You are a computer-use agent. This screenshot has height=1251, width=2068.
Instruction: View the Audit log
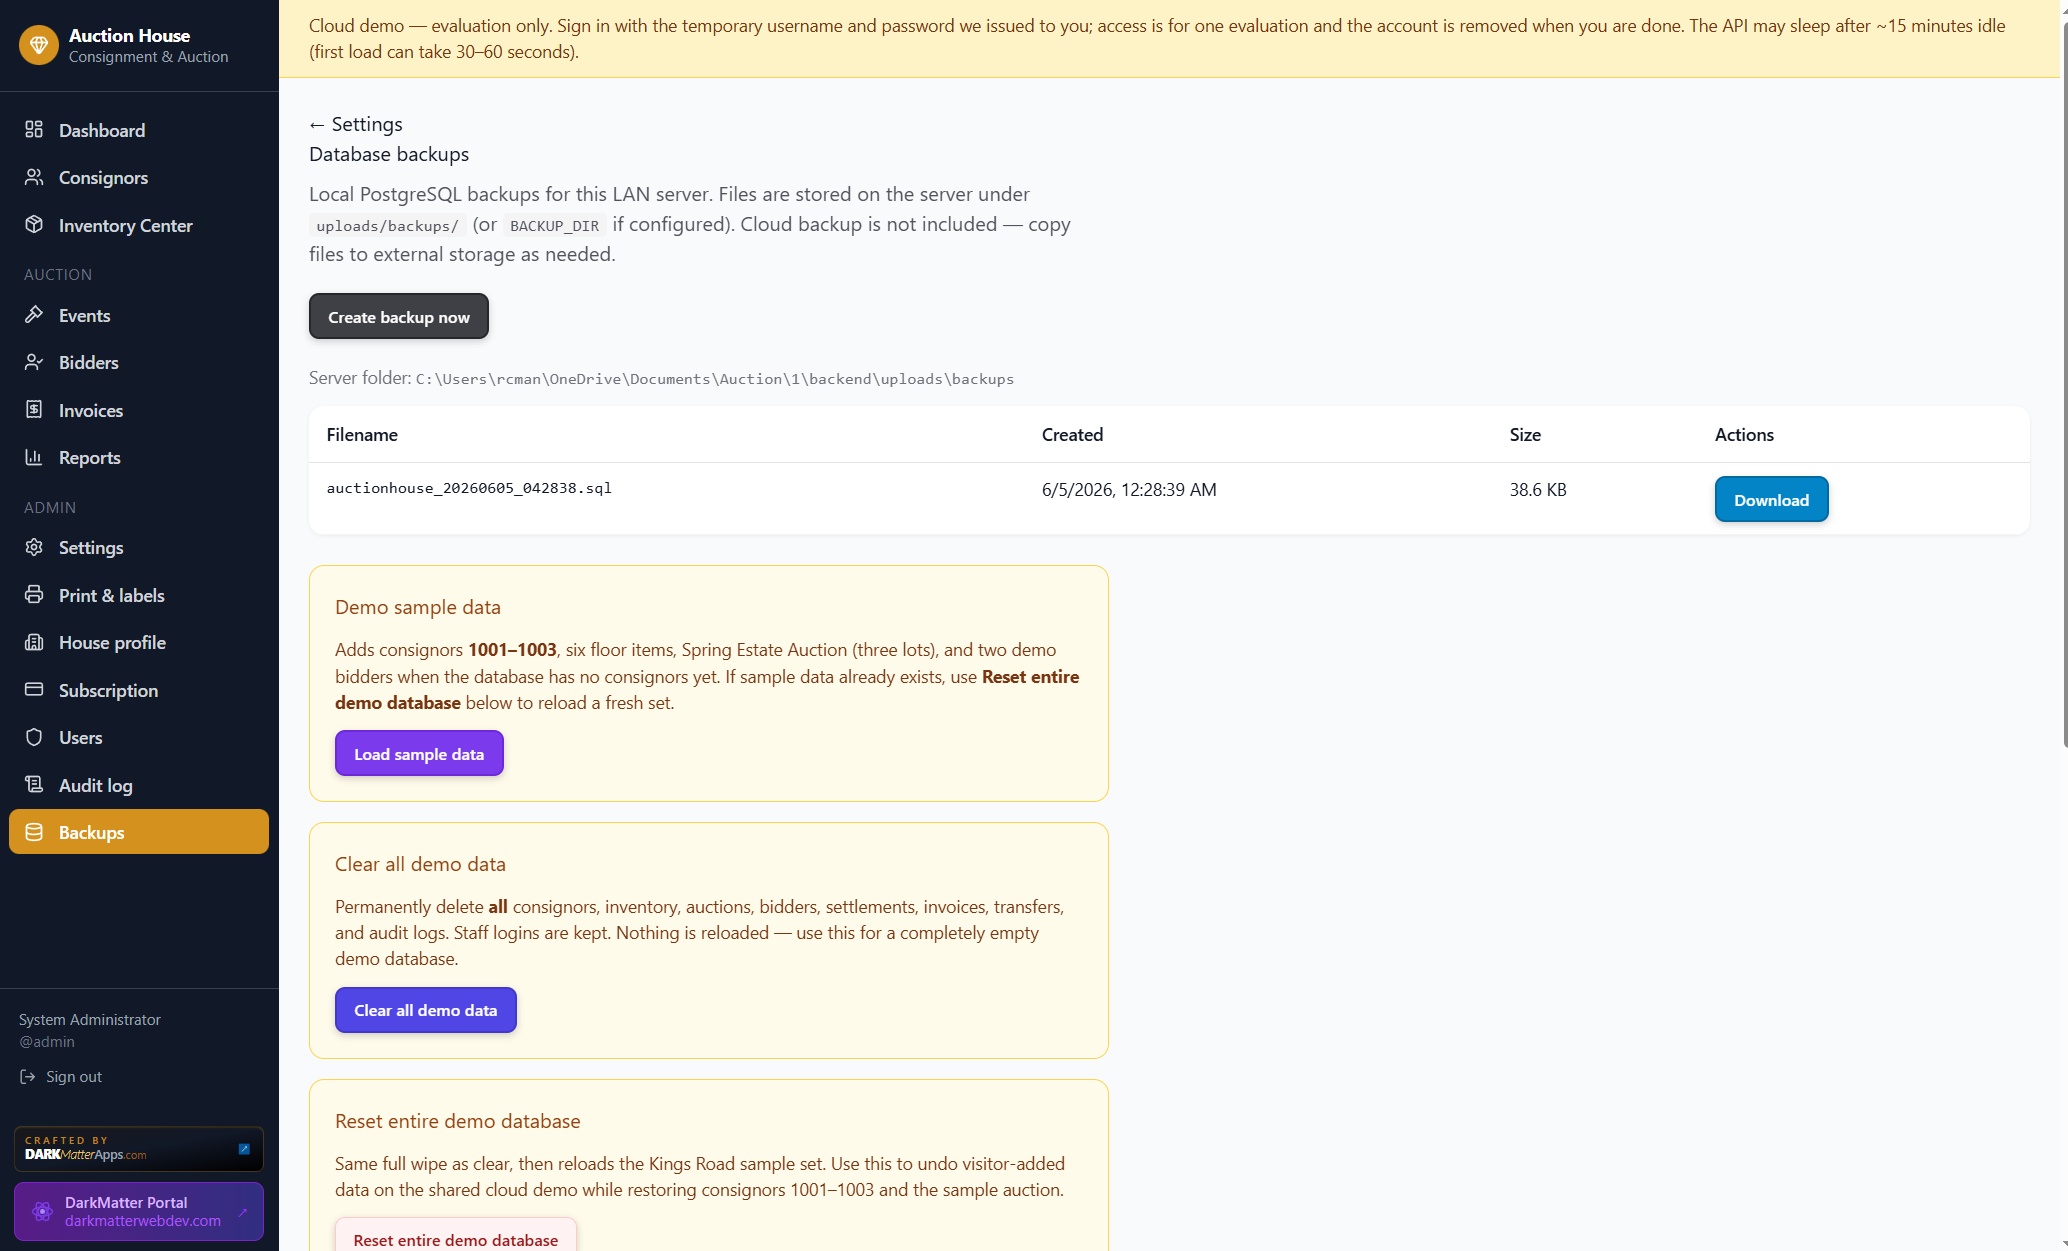coord(139,785)
